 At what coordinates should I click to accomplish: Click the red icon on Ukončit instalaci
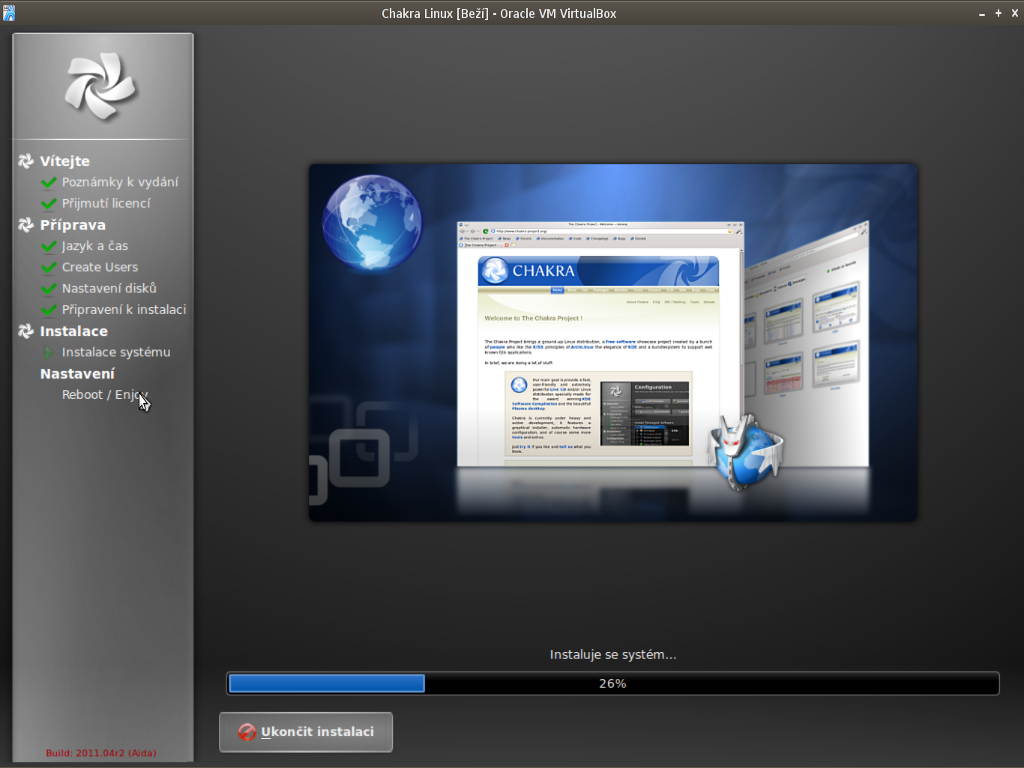247,732
